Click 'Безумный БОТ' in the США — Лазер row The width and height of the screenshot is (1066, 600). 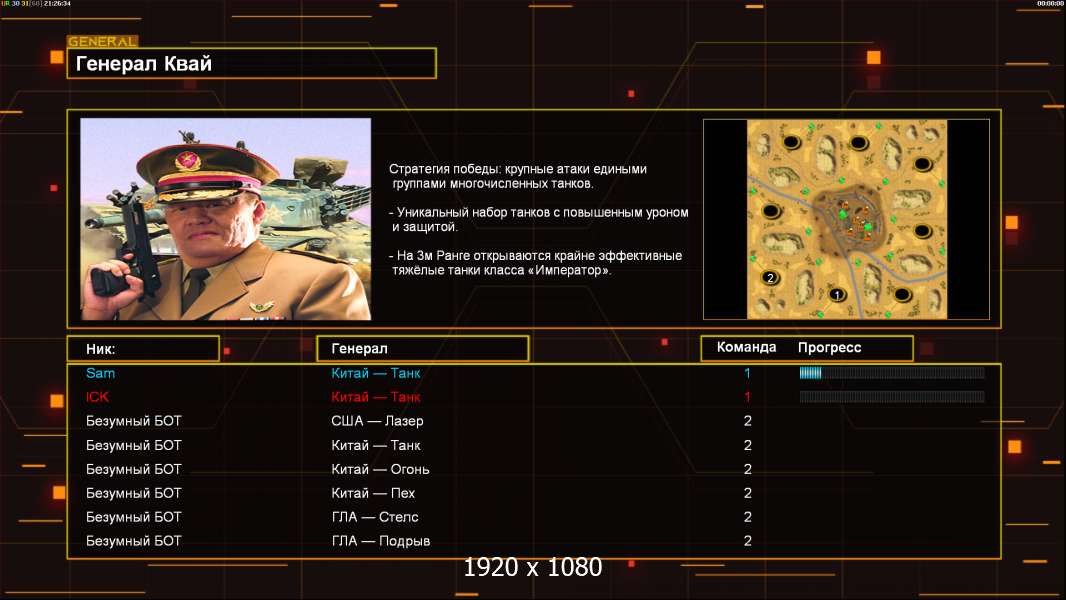point(134,421)
